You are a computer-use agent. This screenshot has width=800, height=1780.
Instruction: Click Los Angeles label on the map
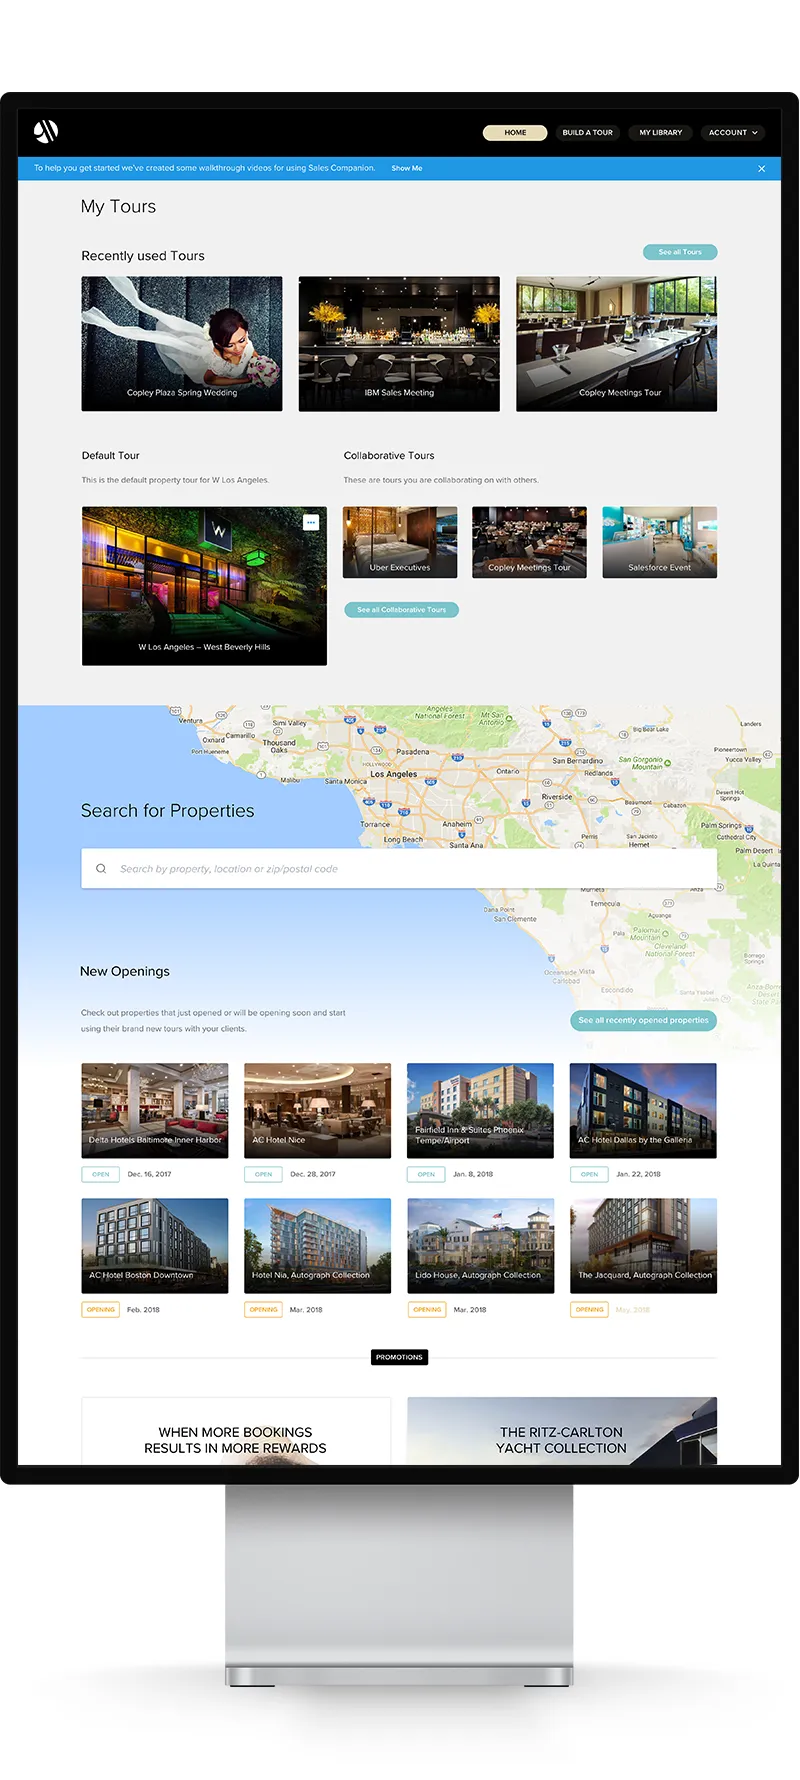pos(394,774)
